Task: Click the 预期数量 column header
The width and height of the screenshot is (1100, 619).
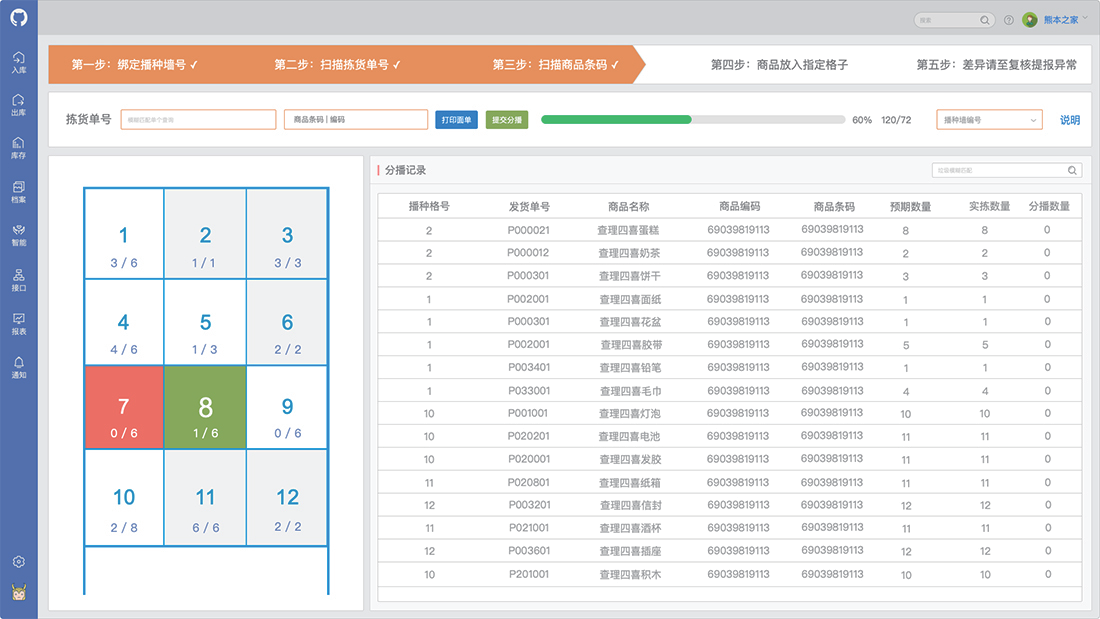Action: pyautogui.click(x=911, y=206)
